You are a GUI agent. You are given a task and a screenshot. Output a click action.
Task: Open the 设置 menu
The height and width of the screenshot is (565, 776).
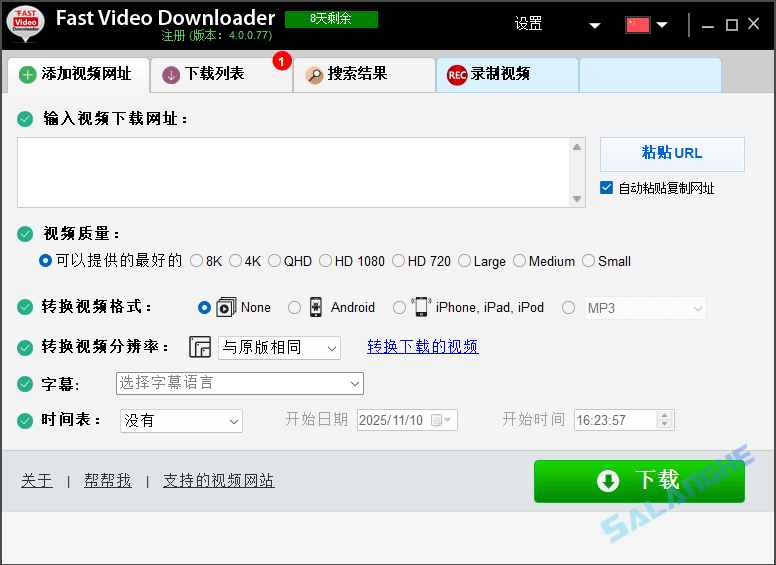click(529, 24)
